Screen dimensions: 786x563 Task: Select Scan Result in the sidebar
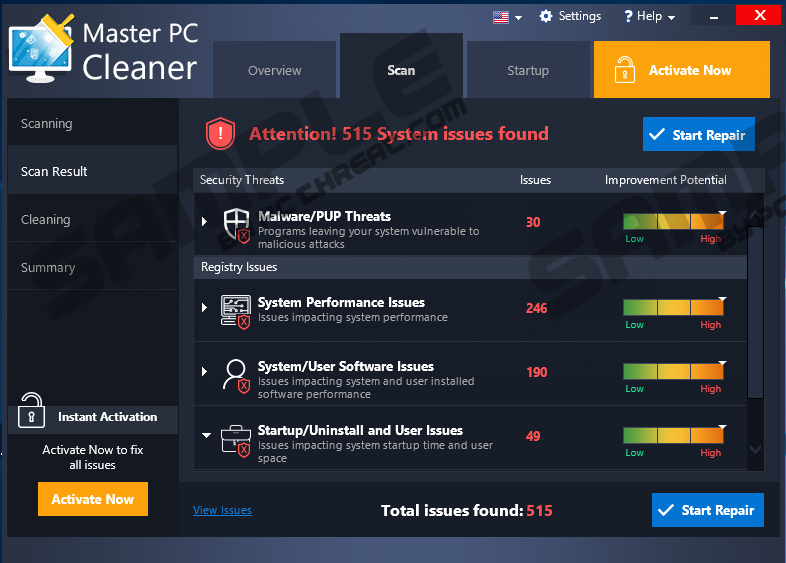pyautogui.click(x=55, y=172)
